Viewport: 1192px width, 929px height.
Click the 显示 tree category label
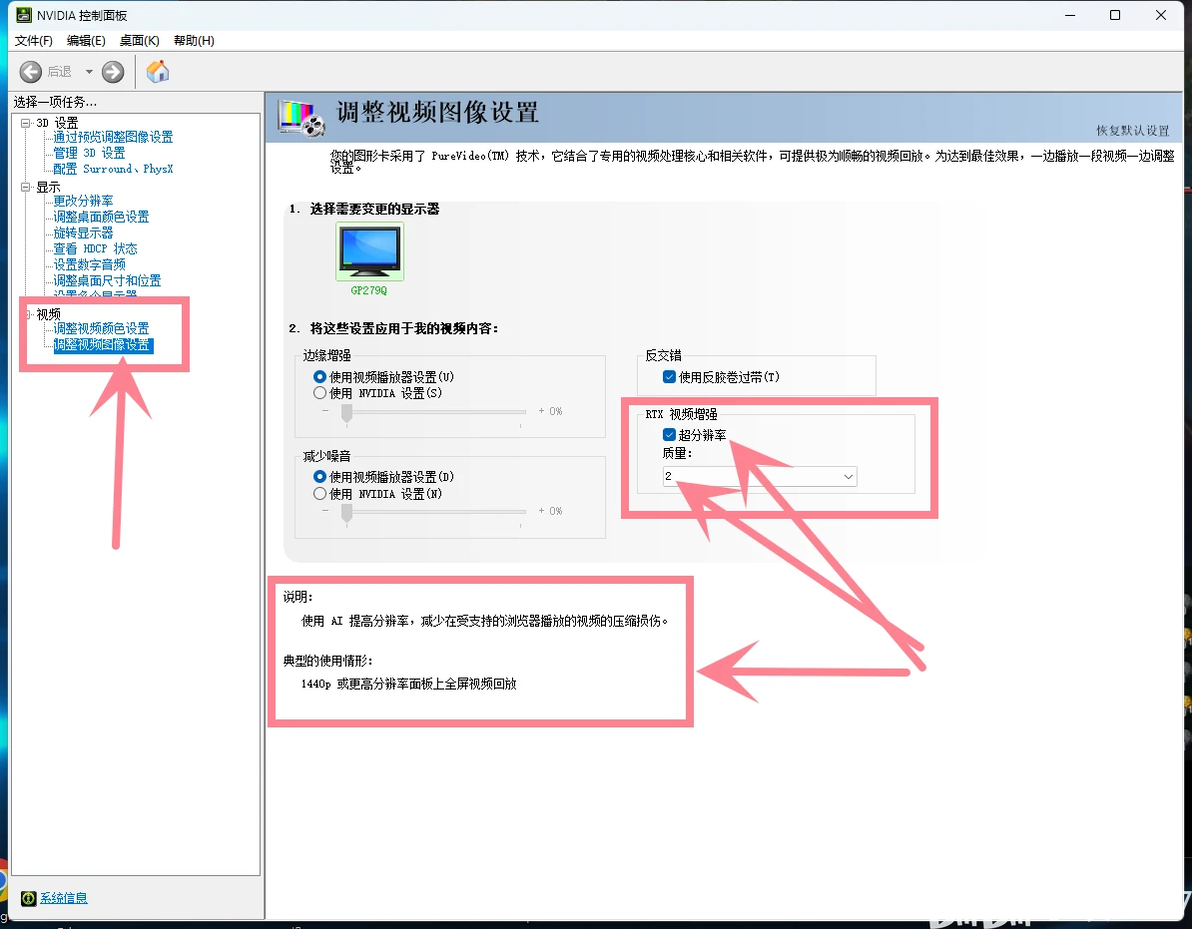pos(48,187)
